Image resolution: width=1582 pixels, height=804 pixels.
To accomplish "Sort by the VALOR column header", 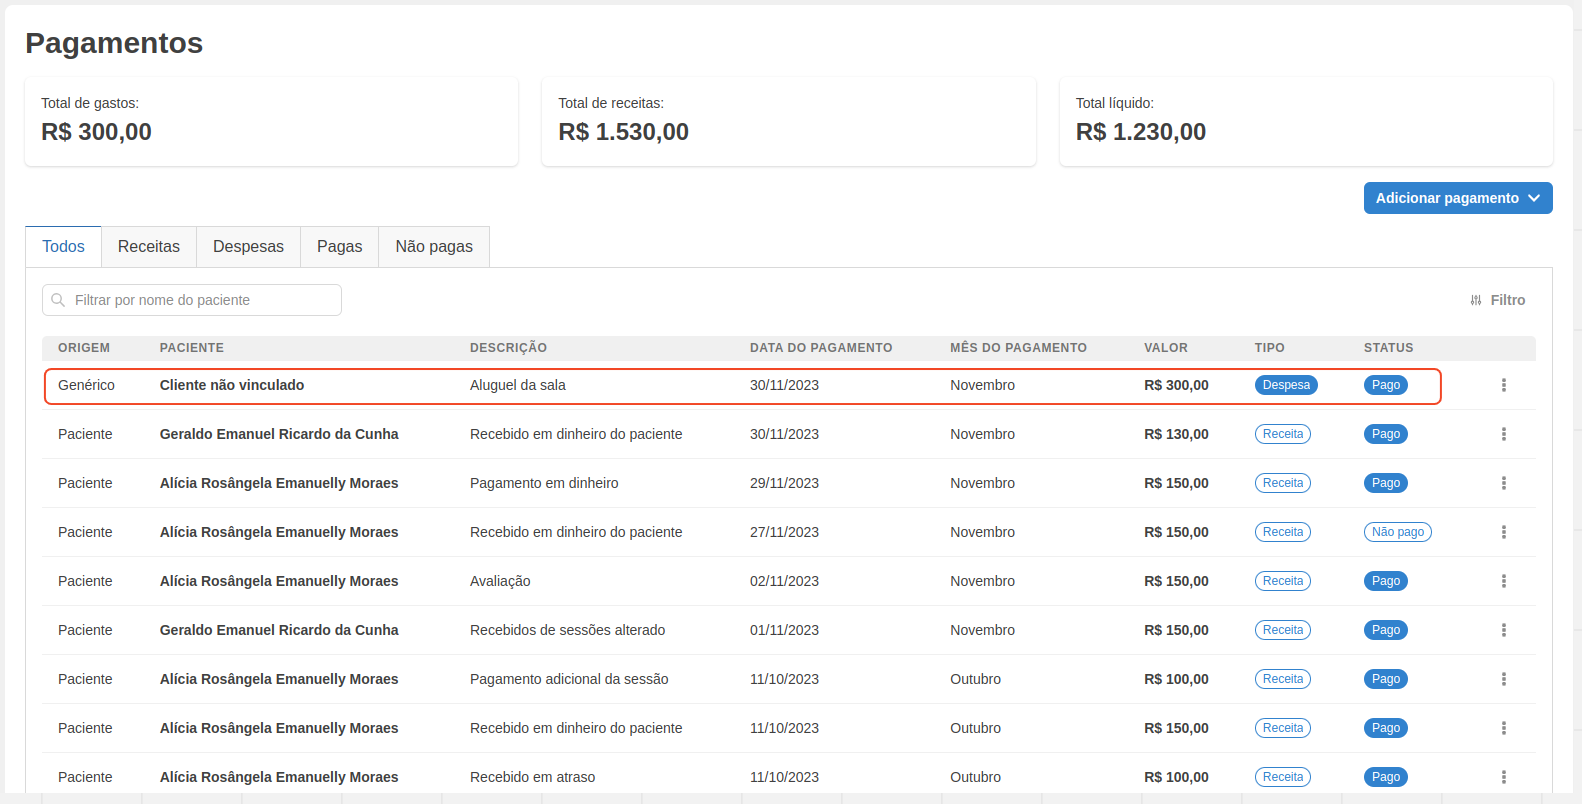I will [1166, 348].
